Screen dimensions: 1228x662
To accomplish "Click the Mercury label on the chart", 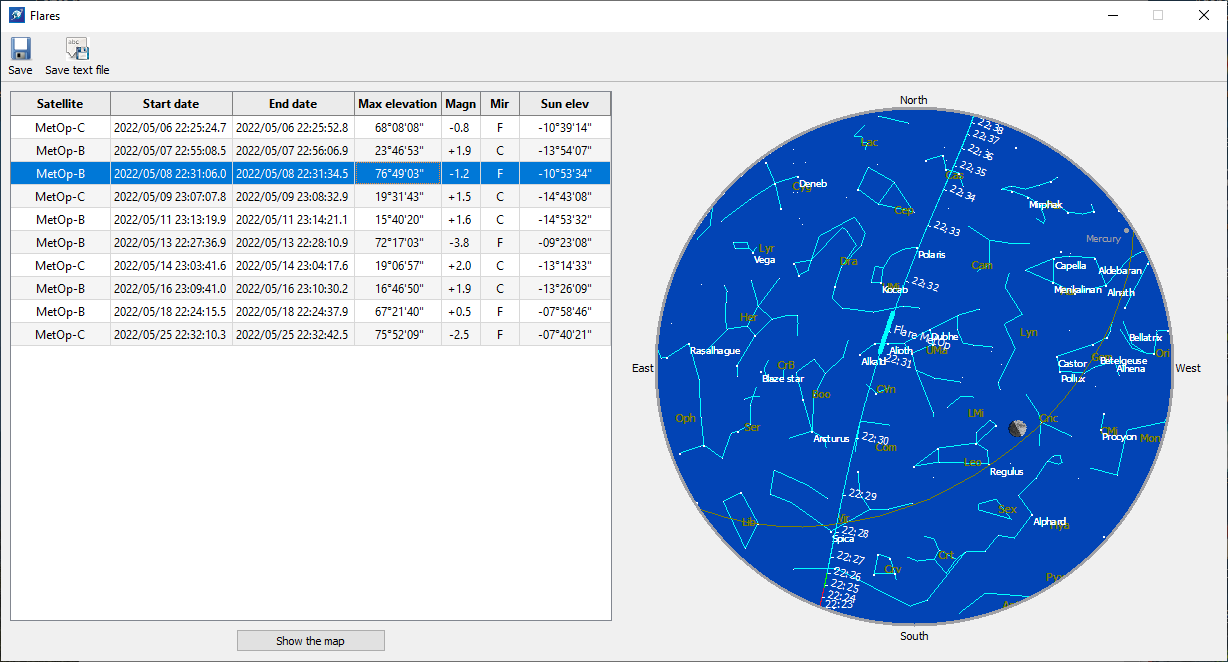I will pos(1104,239).
